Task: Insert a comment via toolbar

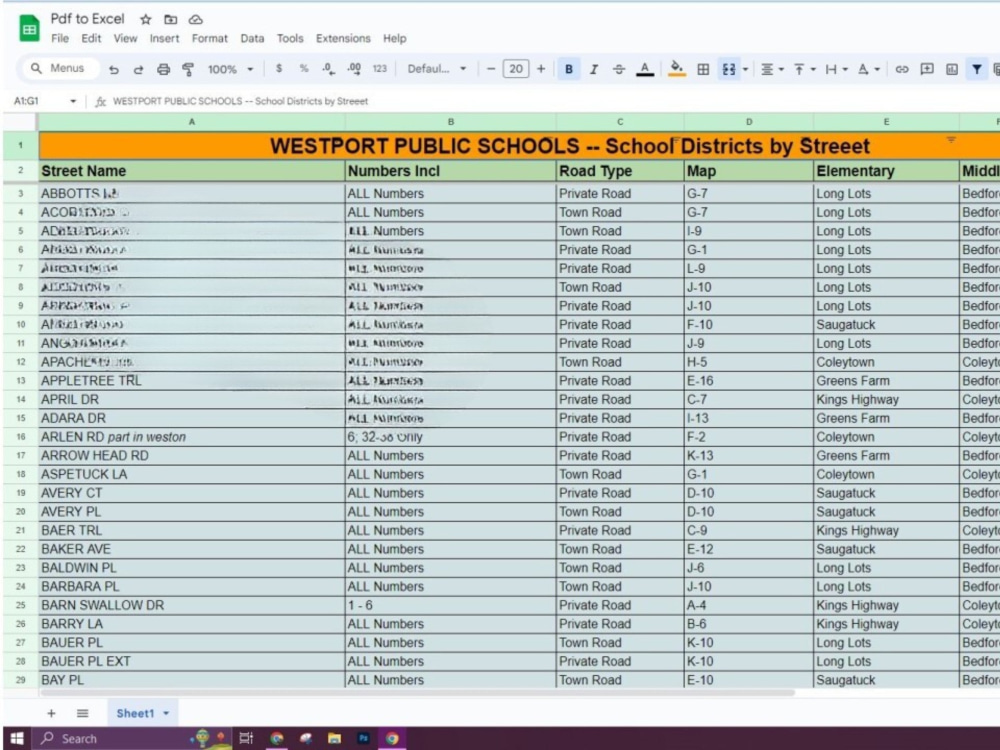Action: point(927,69)
